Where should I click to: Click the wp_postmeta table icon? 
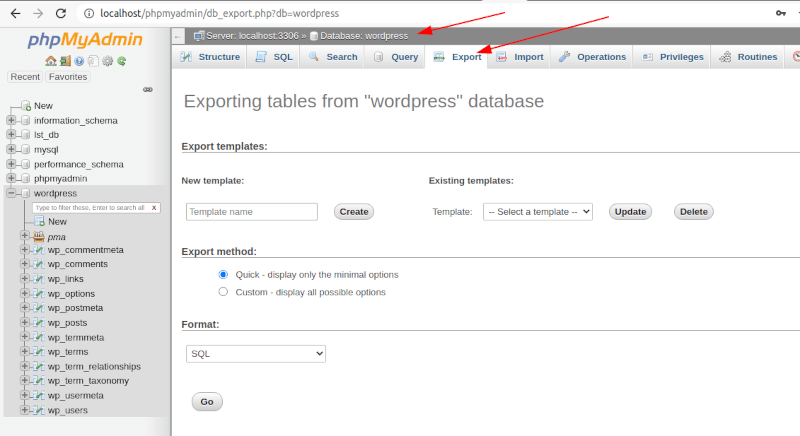[x=38, y=308]
